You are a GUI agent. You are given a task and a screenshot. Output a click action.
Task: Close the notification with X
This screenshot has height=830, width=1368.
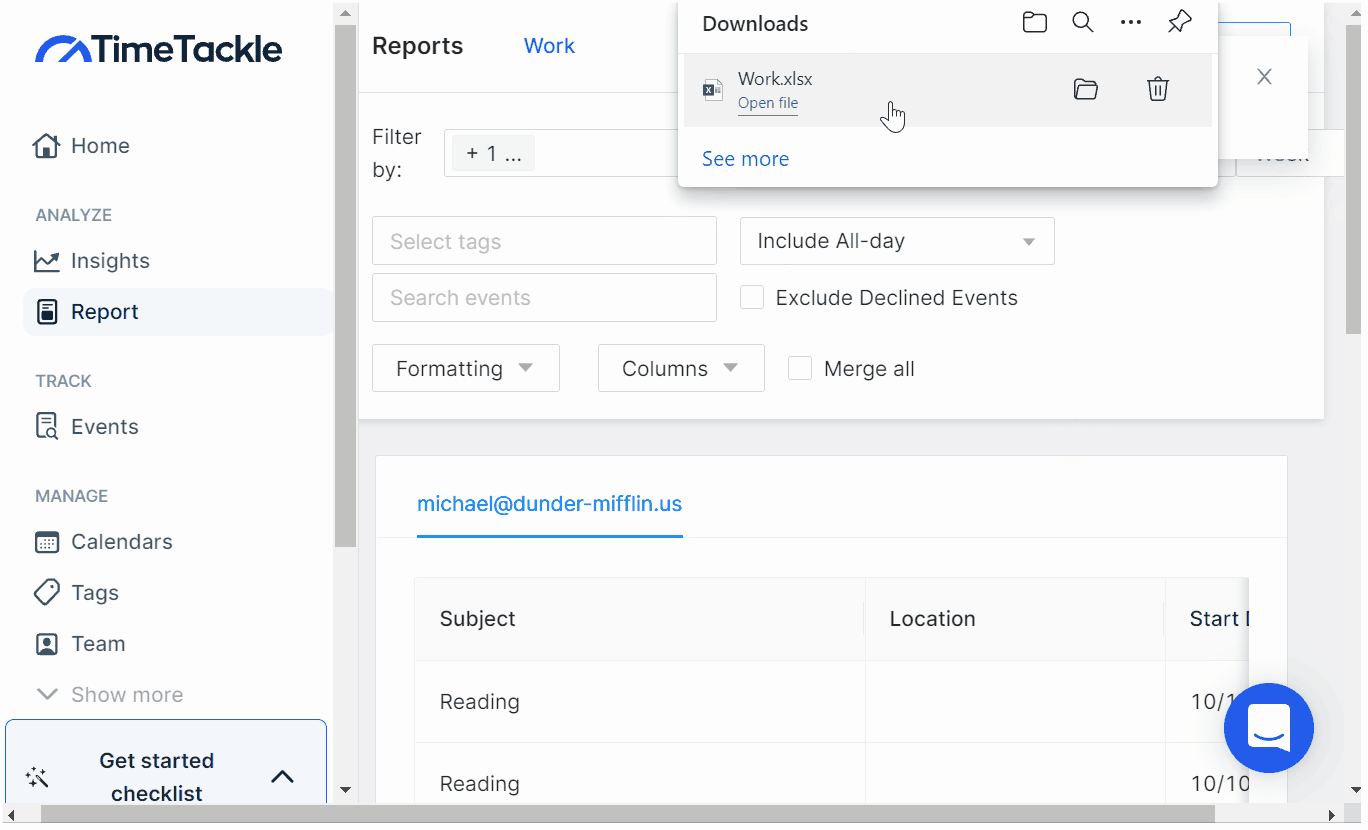(1264, 77)
